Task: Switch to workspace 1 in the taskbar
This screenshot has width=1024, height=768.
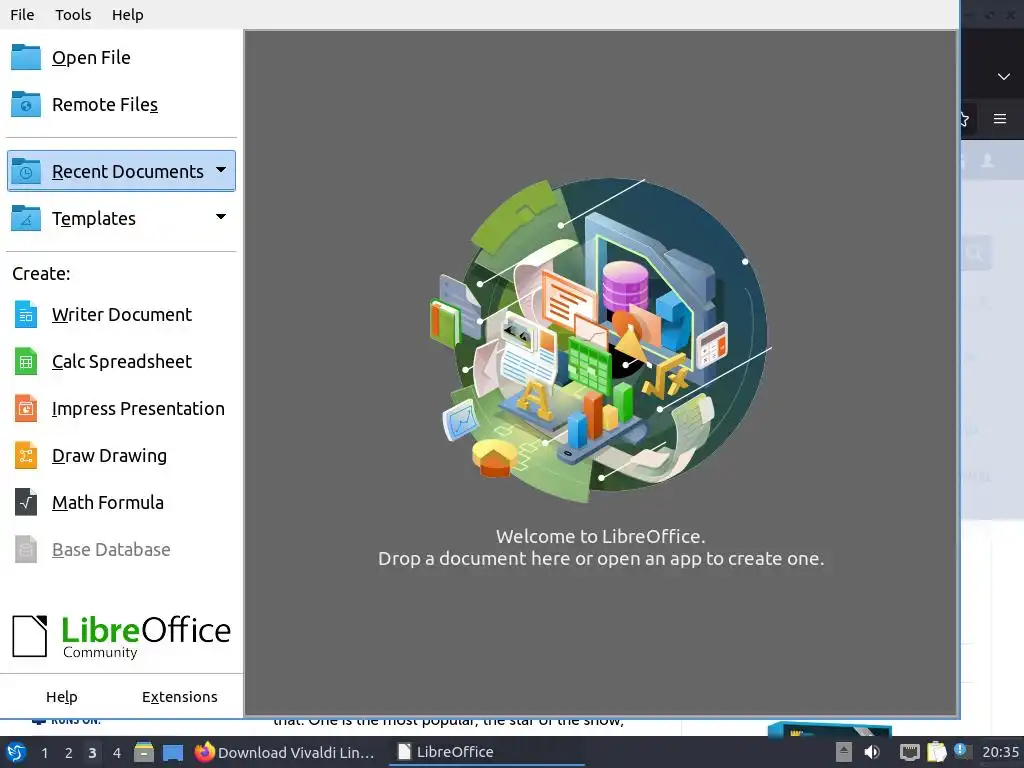Action: coord(44,753)
